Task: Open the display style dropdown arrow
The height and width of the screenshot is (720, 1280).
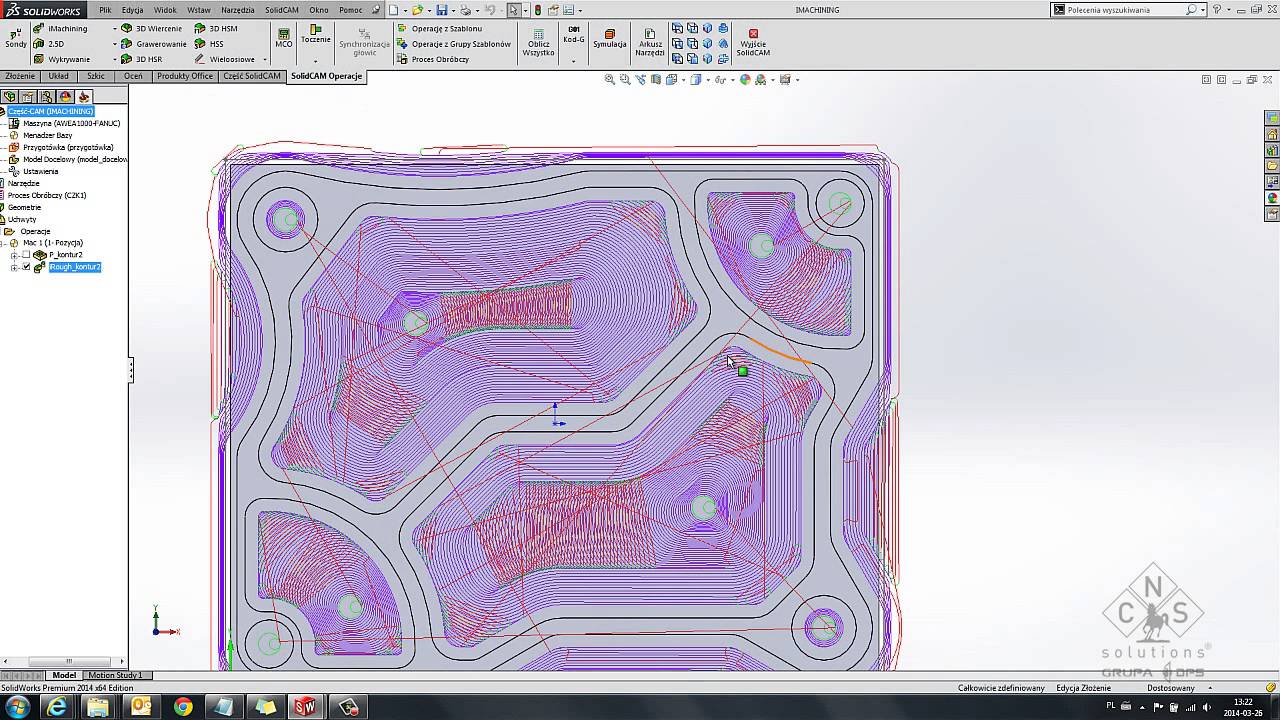Action: tap(708, 80)
